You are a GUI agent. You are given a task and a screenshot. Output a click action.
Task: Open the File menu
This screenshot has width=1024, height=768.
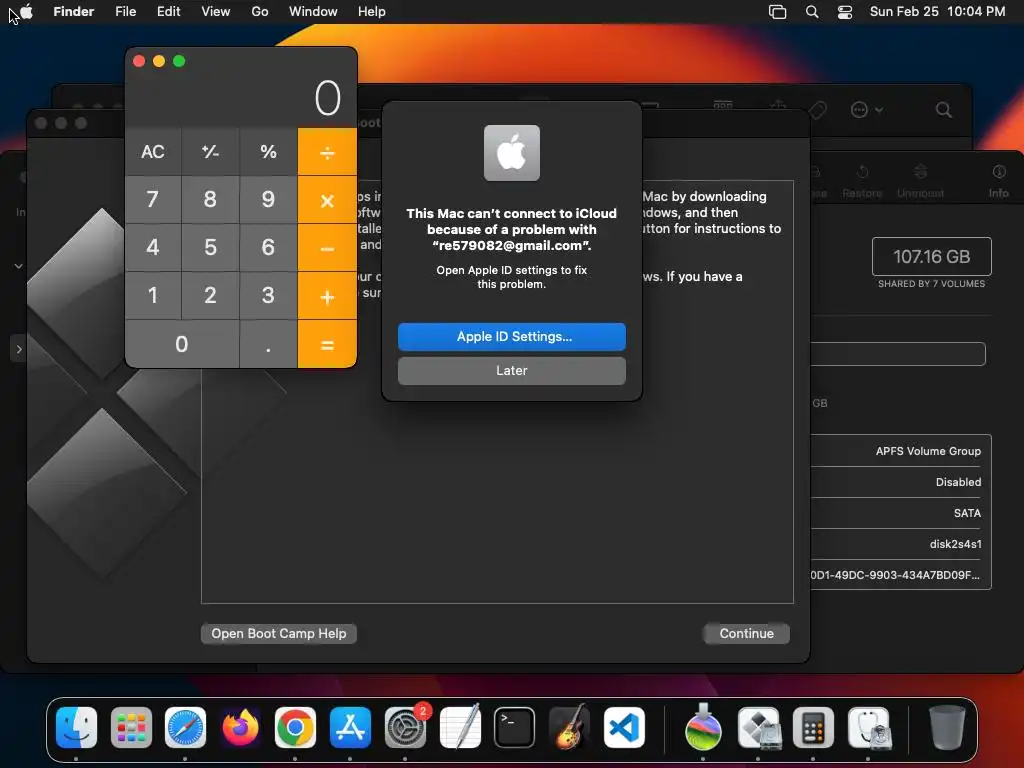[x=125, y=12]
